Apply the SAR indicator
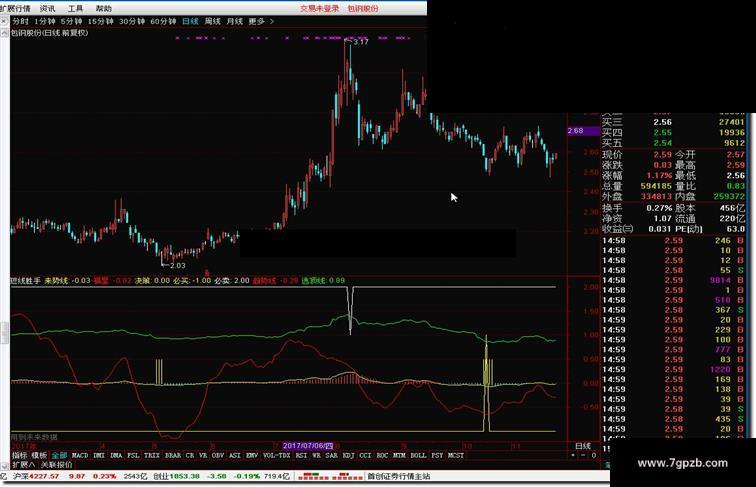 point(332,455)
